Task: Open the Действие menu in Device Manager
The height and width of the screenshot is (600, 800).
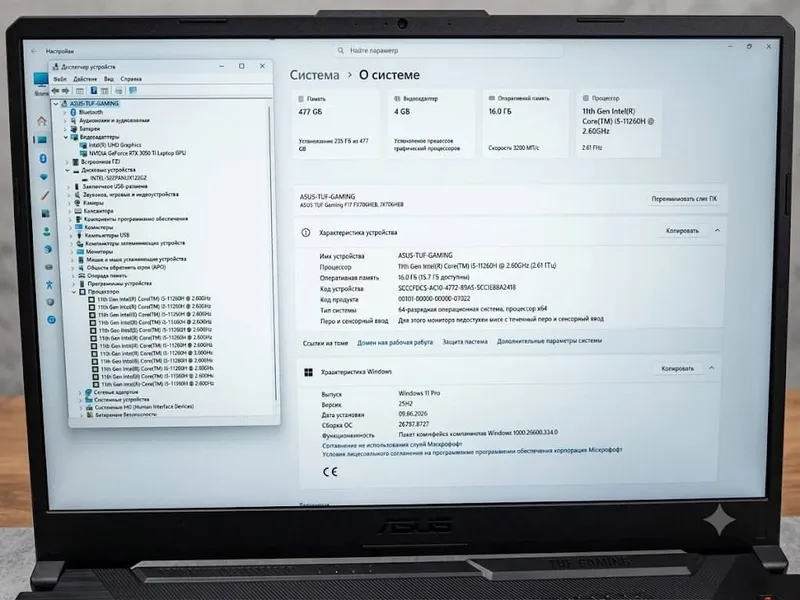Action: click(85, 79)
